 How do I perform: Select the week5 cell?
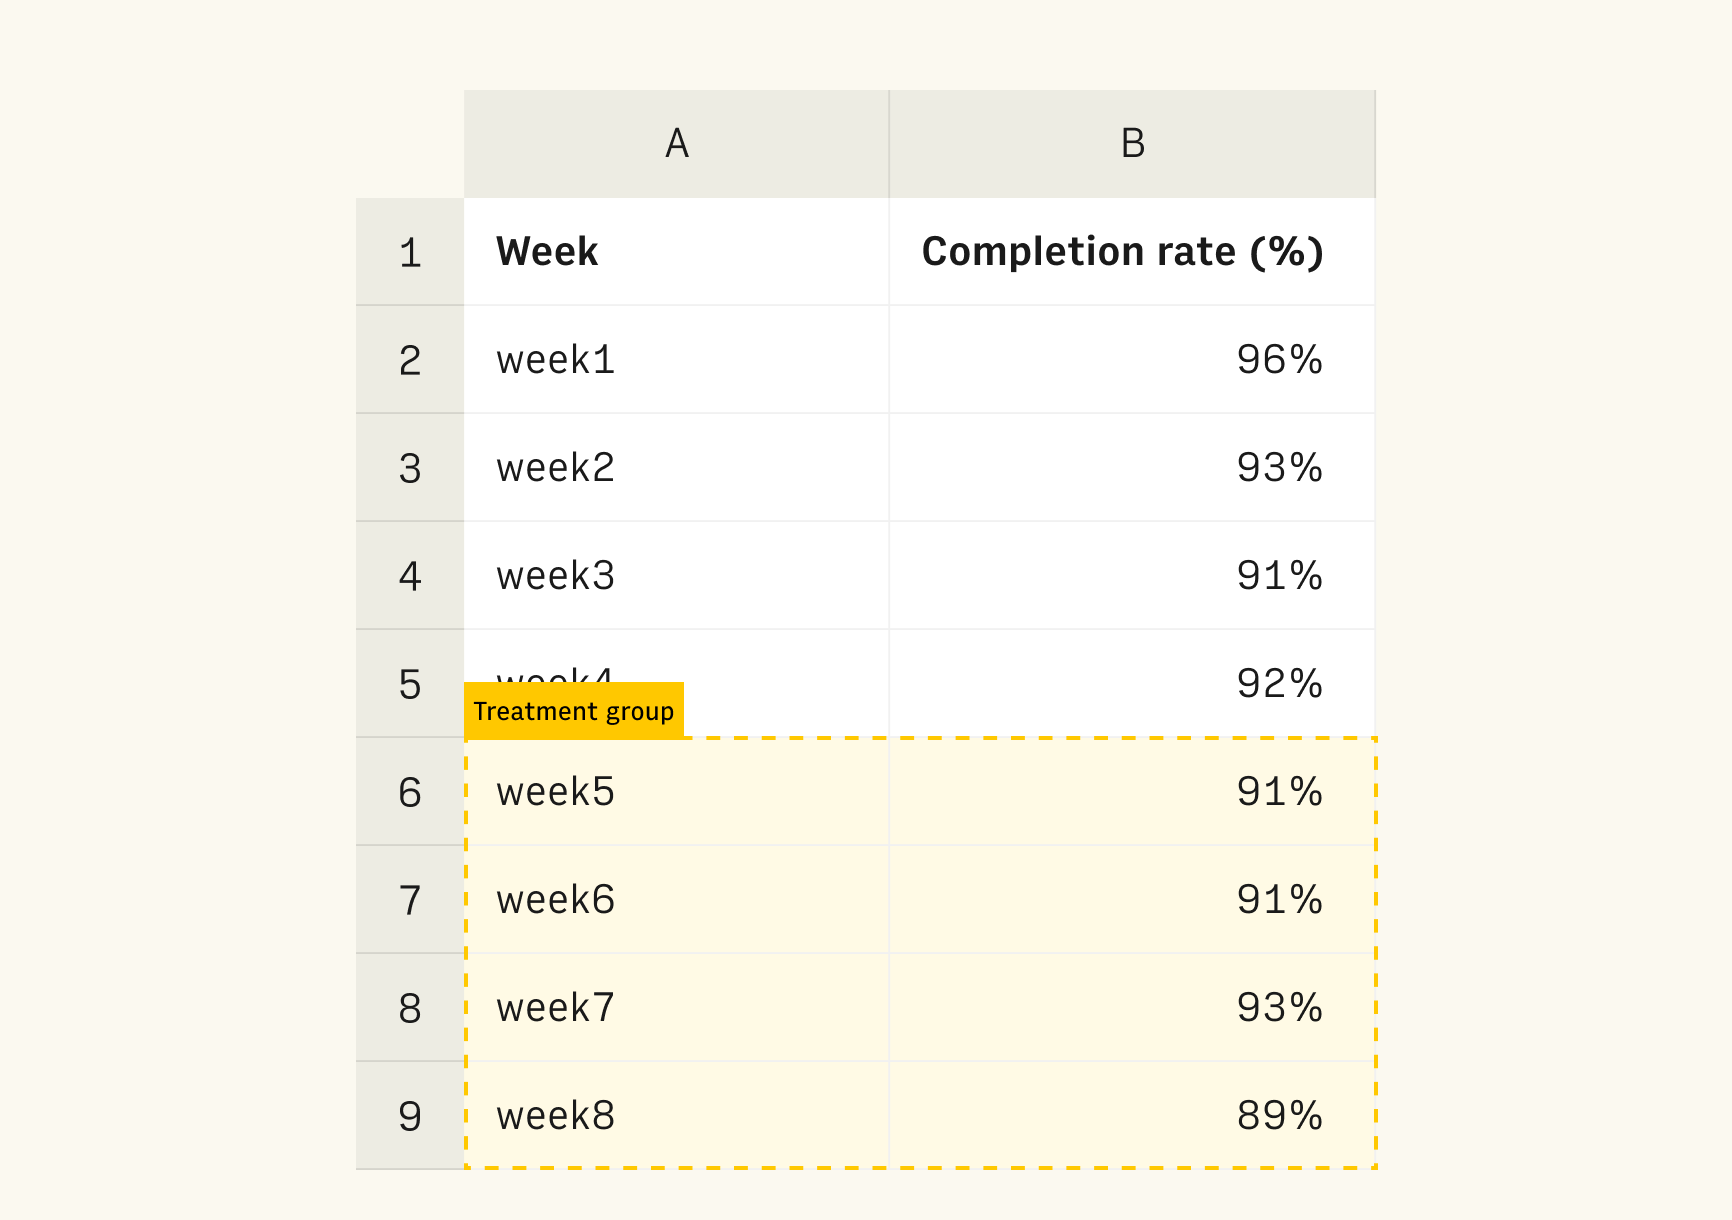pos(676,792)
